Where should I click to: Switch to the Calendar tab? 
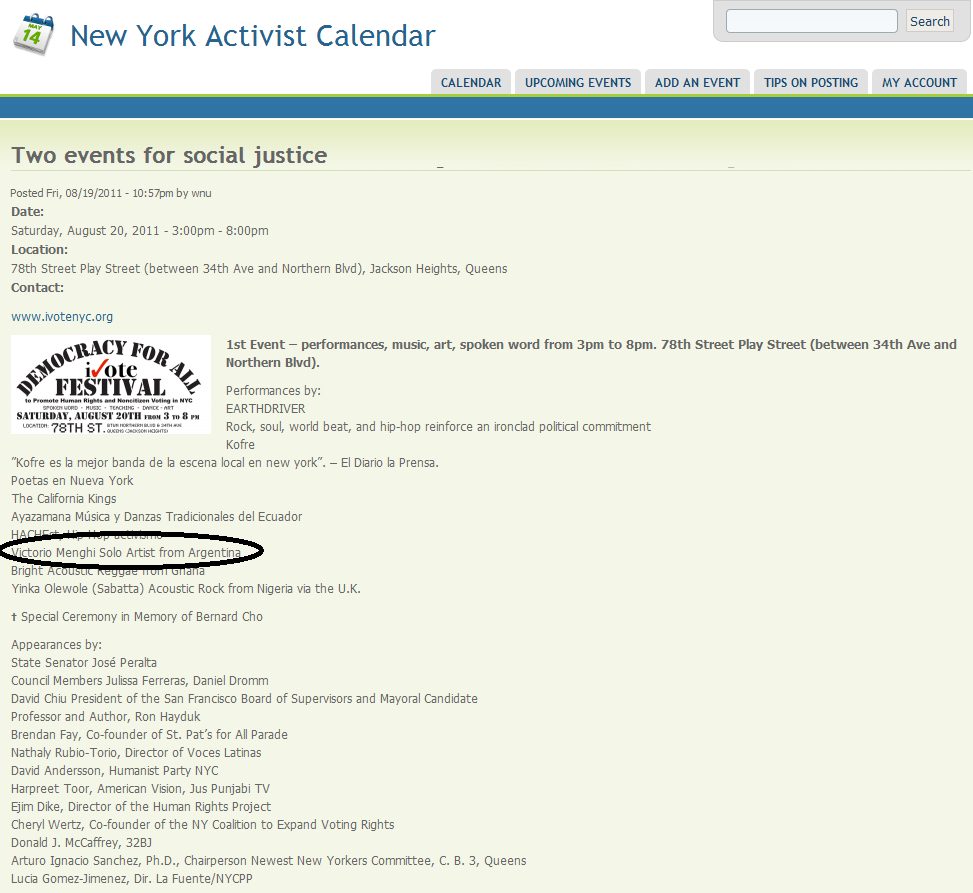coord(471,83)
